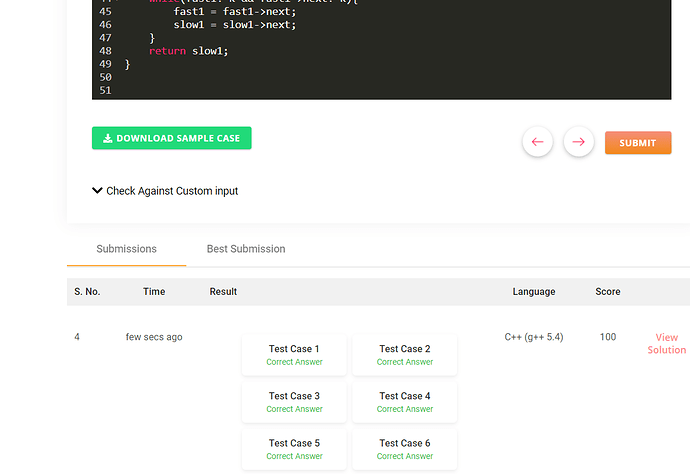Image resolution: width=690 pixels, height=474 pixels.
Task: Click the S. No. column header
Action: pyautogui.click(x=87, y=292)
